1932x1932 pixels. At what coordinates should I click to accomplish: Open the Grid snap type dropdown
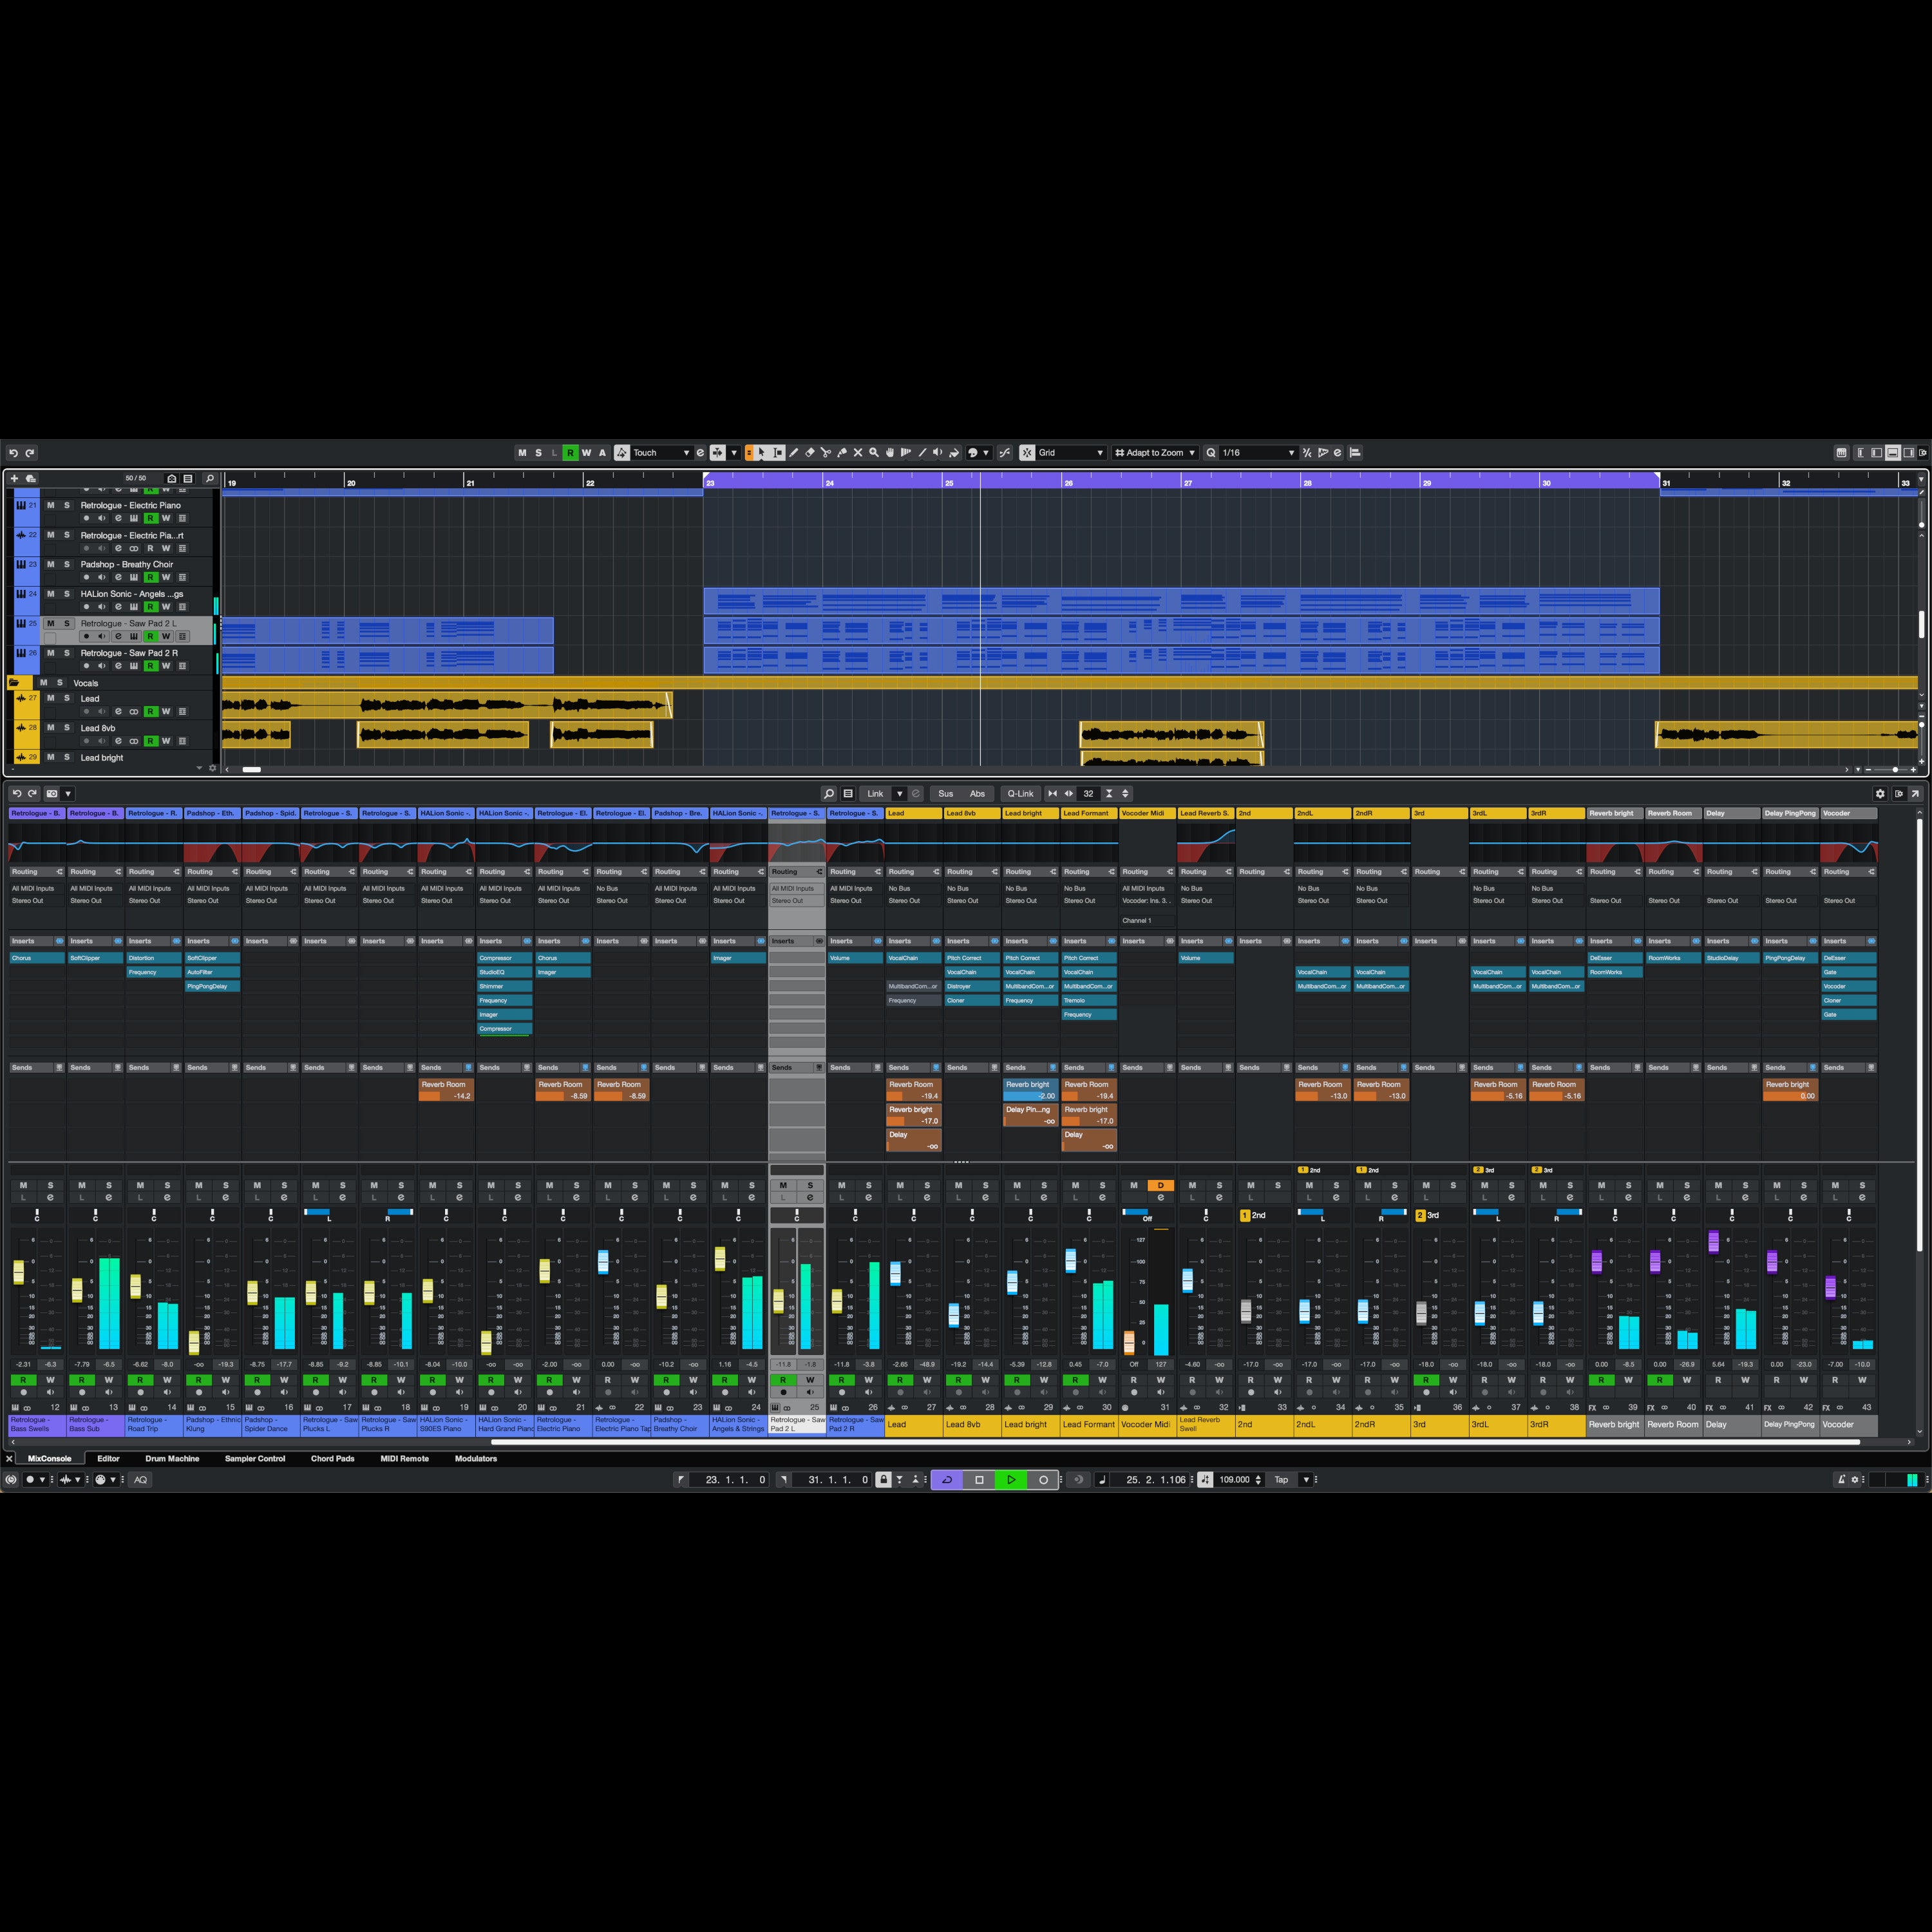click(x=1071, y=453)
